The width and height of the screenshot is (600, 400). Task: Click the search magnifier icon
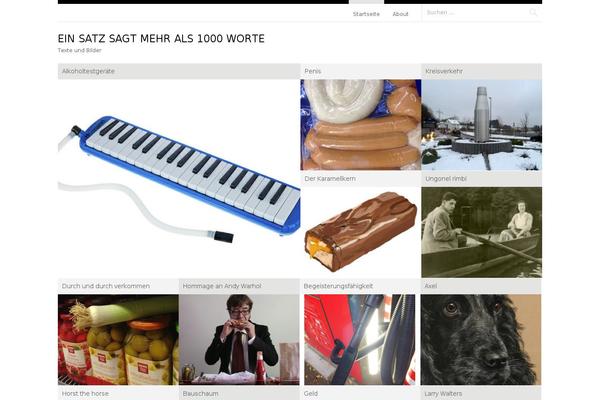pyautogui.click(x=533, y=13)
